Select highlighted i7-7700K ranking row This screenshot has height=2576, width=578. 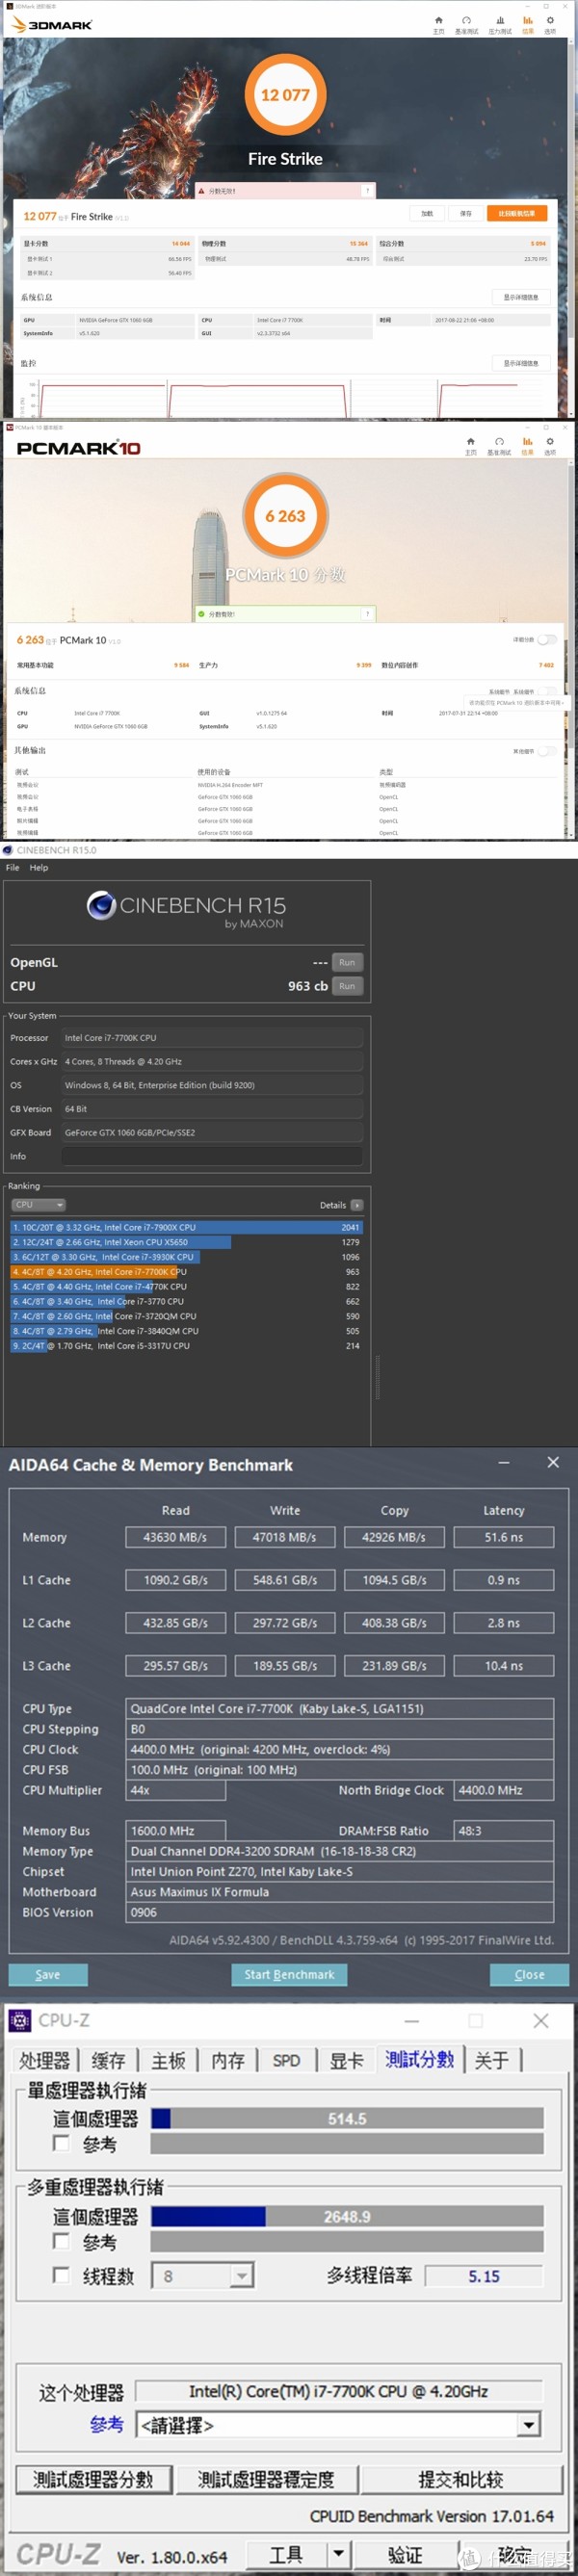[187, 1272]
